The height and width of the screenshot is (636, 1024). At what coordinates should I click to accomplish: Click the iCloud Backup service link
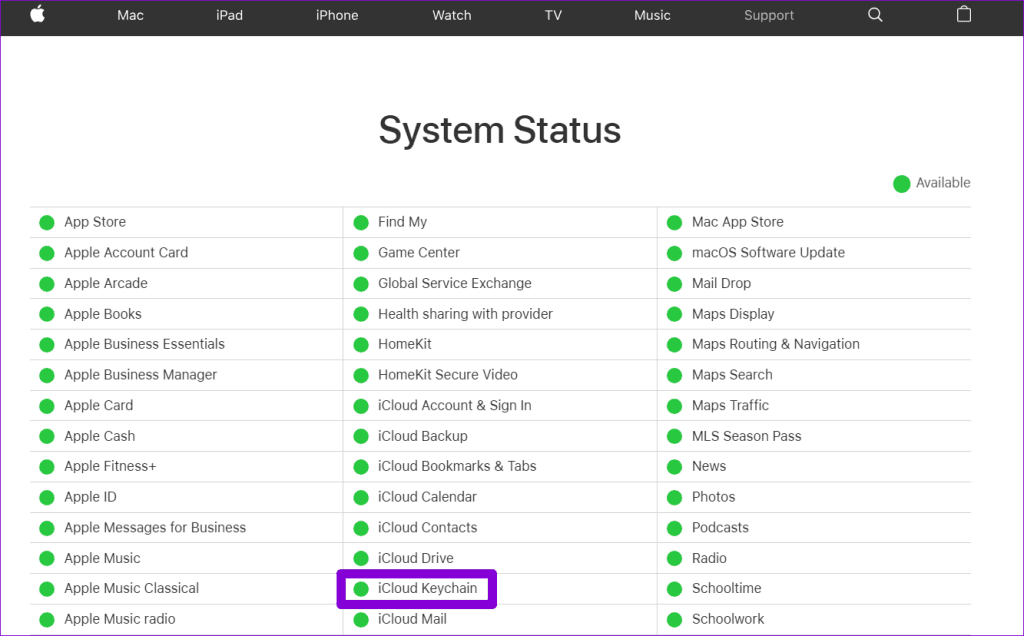click(423, 436)
